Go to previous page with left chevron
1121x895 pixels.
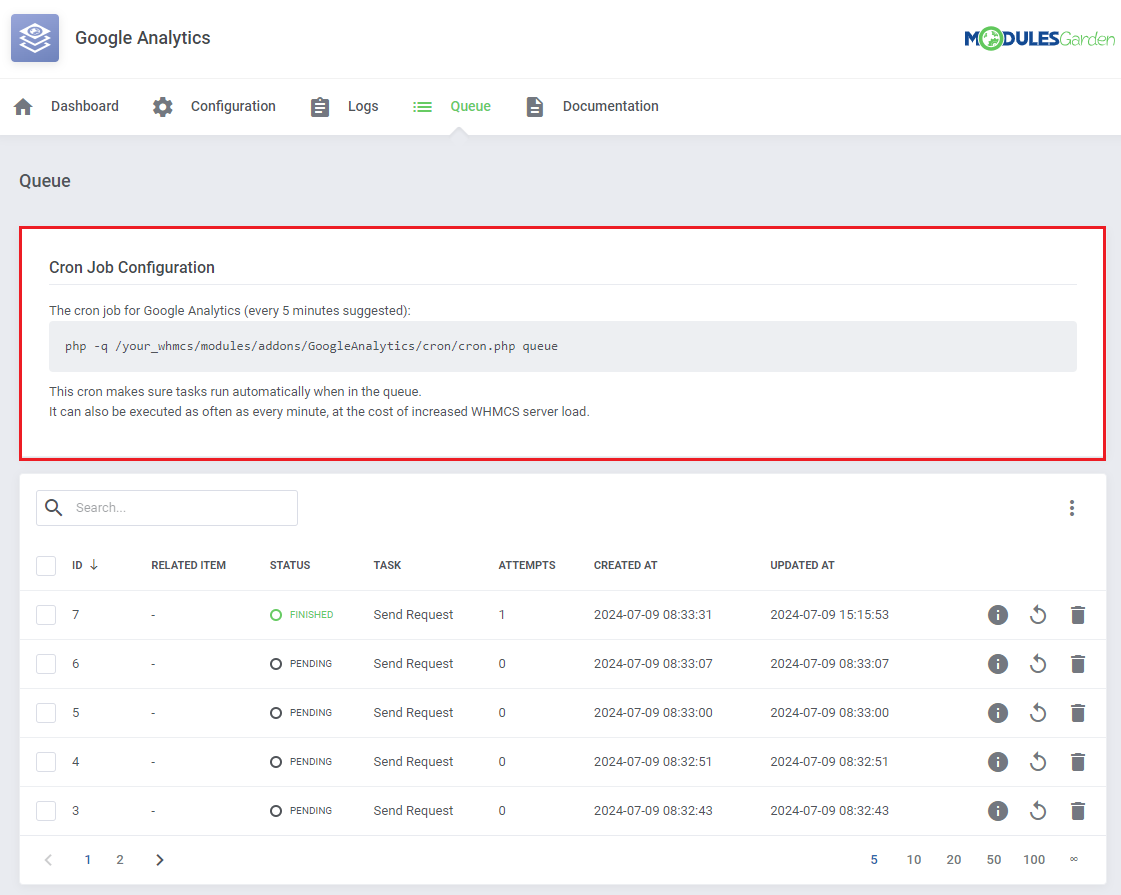click(48, 860)
